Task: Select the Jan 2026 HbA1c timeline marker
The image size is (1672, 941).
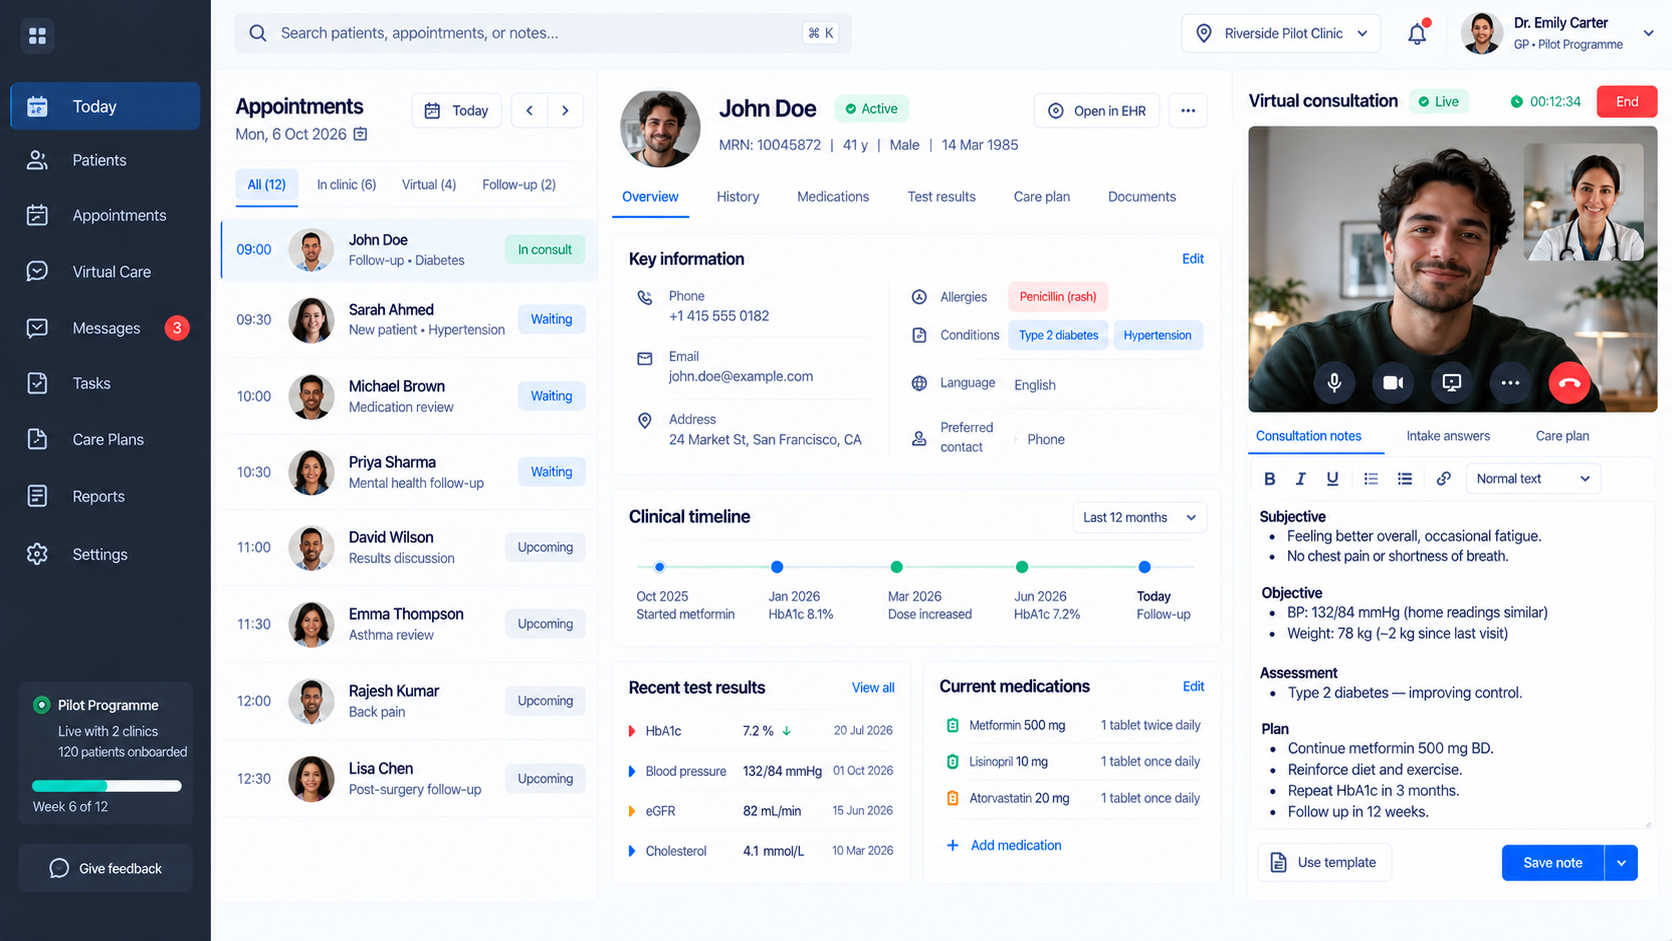Action: pyautogui.click(x=777, y=567)
